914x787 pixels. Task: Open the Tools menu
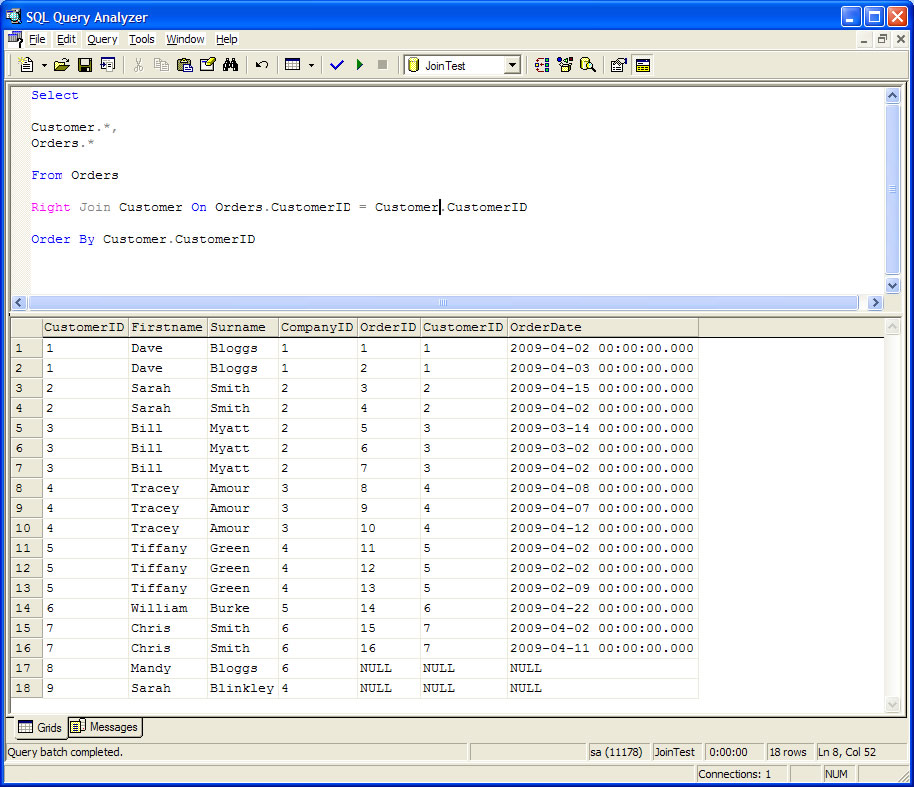[x=142, y=39]
